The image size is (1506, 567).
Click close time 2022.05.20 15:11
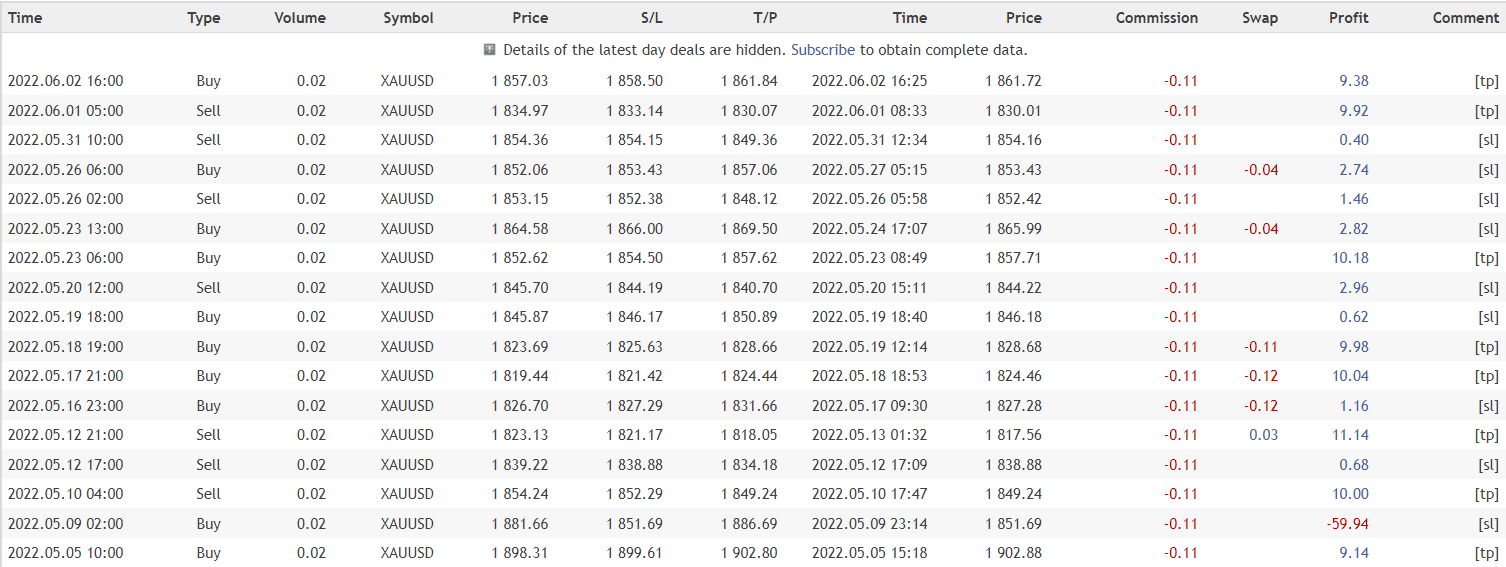click(869, 288)
